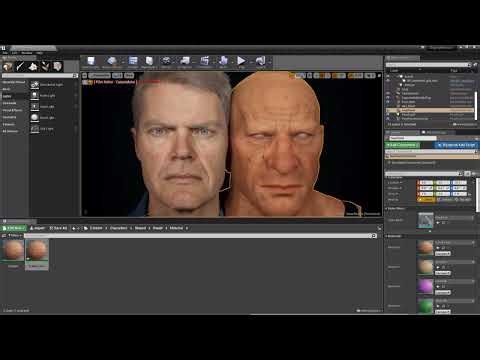Select the Geometry Editing mode icon
The height and width of the screenshot is (360, 480).
(57, 67)
